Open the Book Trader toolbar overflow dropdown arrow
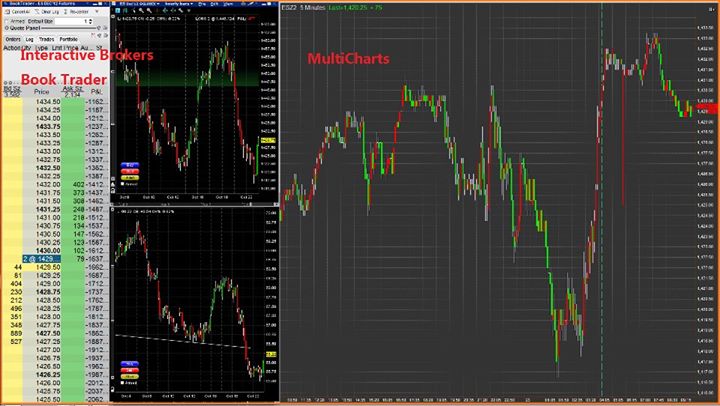 click(97, 11)
